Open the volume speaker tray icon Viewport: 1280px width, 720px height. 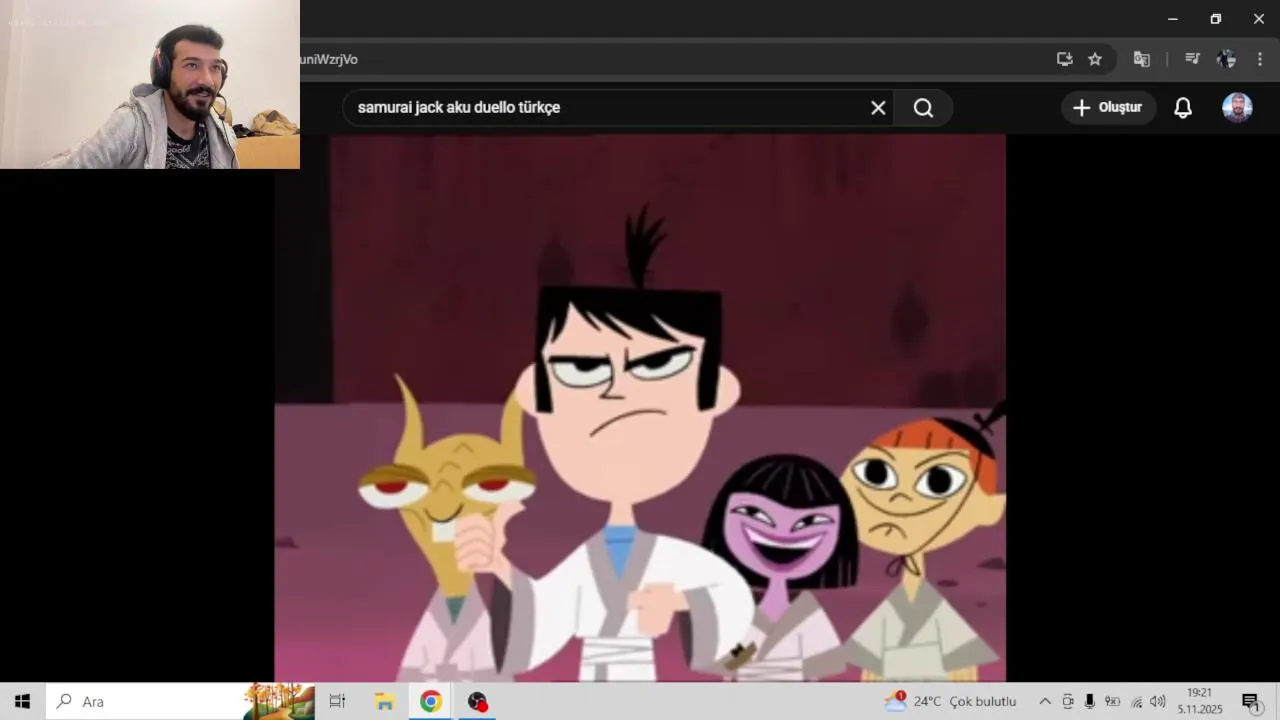pyautogui.click(x=1158, y=701)
